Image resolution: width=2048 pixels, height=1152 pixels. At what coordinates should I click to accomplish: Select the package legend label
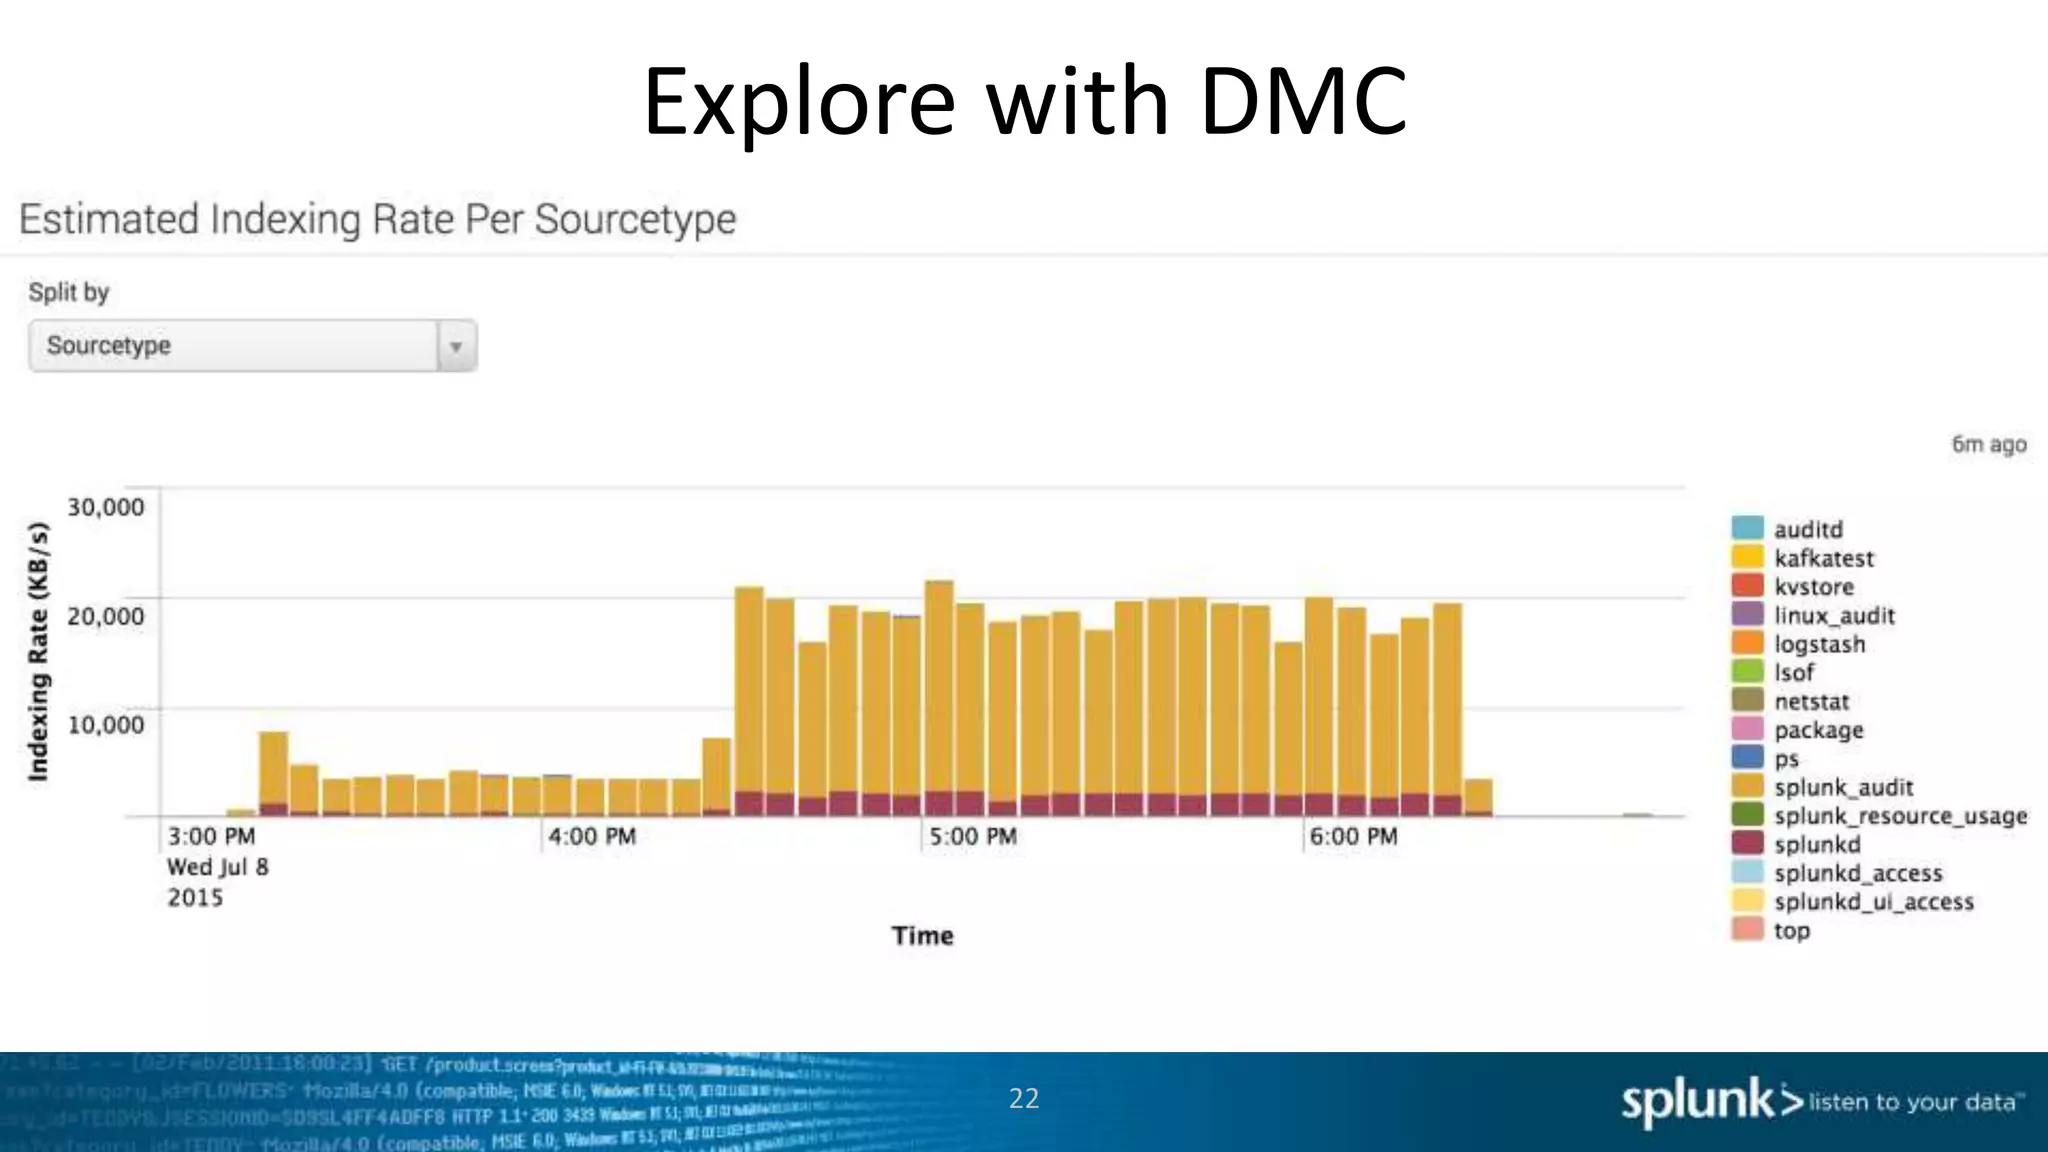[x=1819, y=731]
